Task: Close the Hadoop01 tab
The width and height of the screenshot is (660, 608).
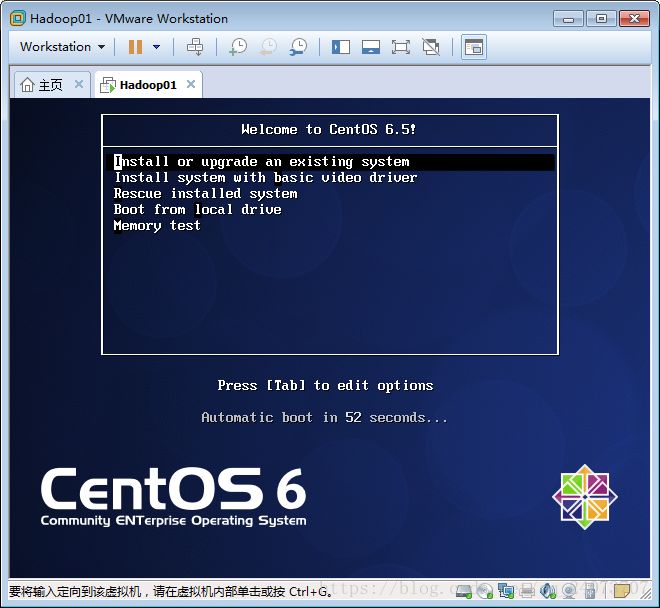Action: coord(191,84)
